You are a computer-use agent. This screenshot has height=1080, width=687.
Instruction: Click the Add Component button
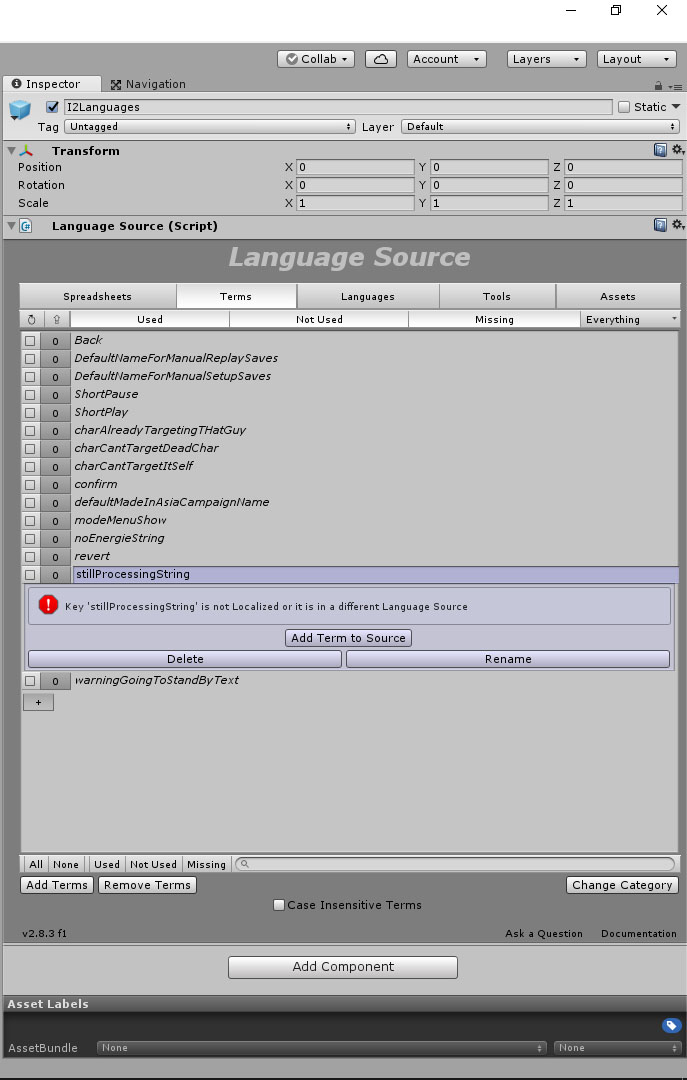[343, 967]
